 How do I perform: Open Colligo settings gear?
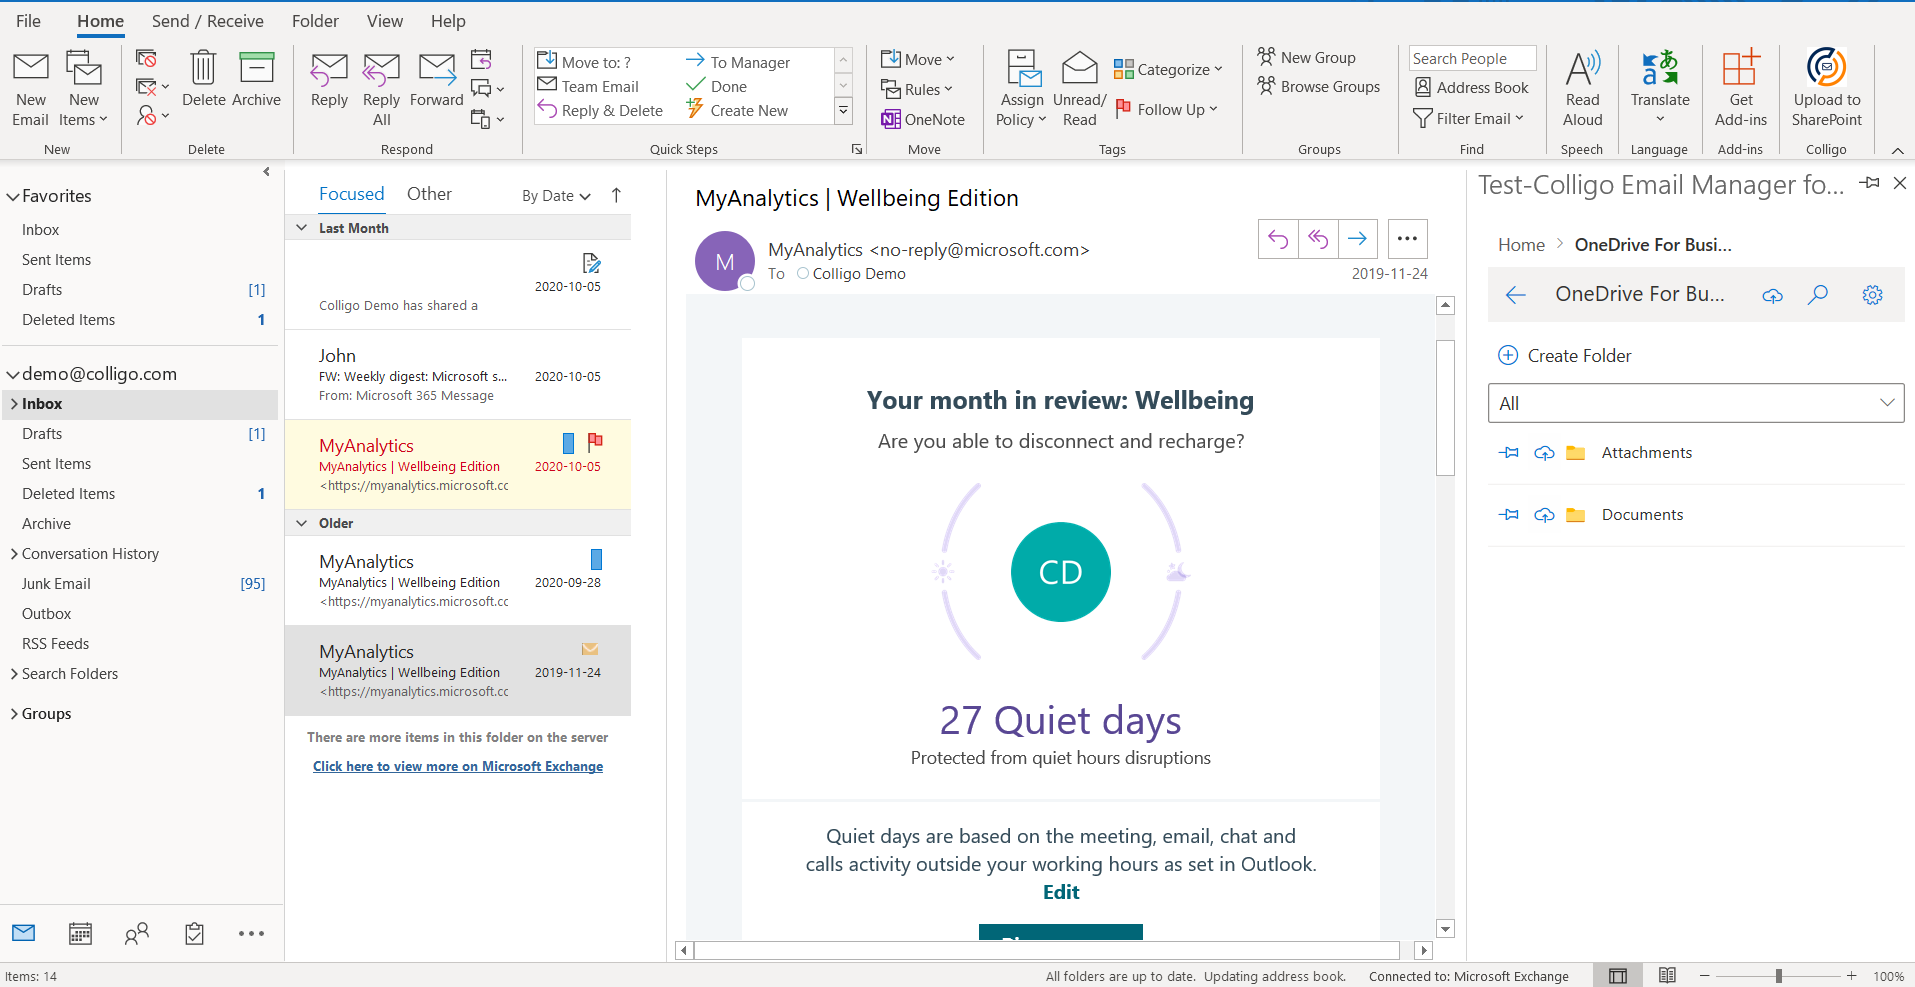click(x=1872, y=294)
